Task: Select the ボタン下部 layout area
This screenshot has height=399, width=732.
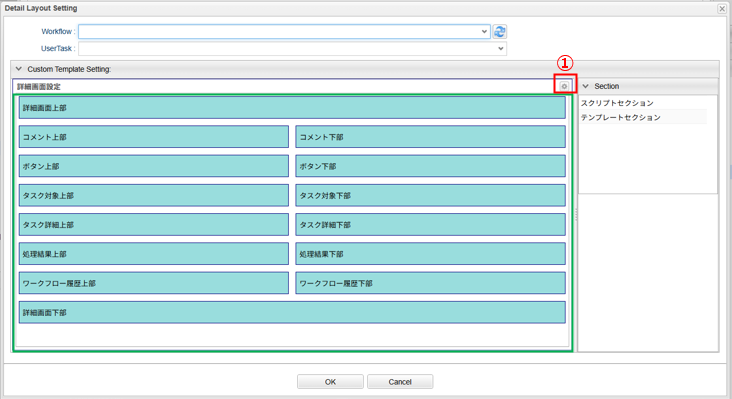Action: (x=430, y=166)
